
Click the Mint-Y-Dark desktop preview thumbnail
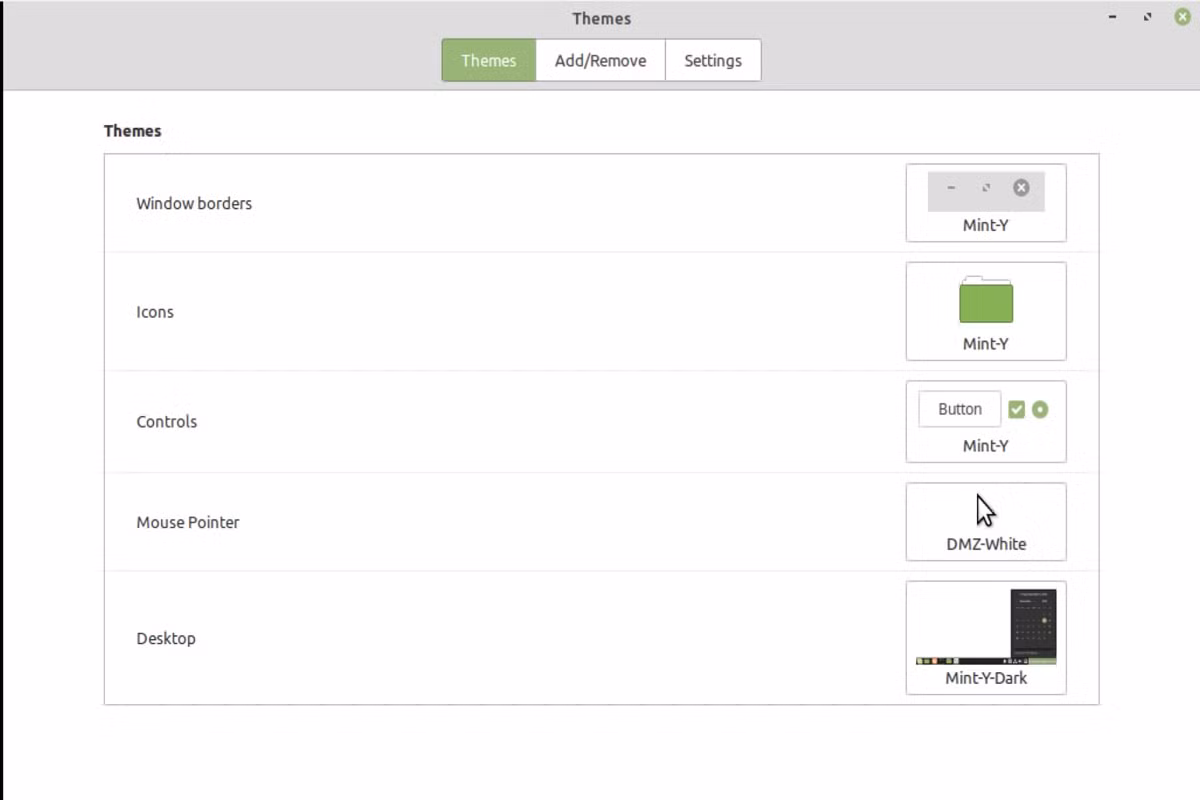[986, 627]
